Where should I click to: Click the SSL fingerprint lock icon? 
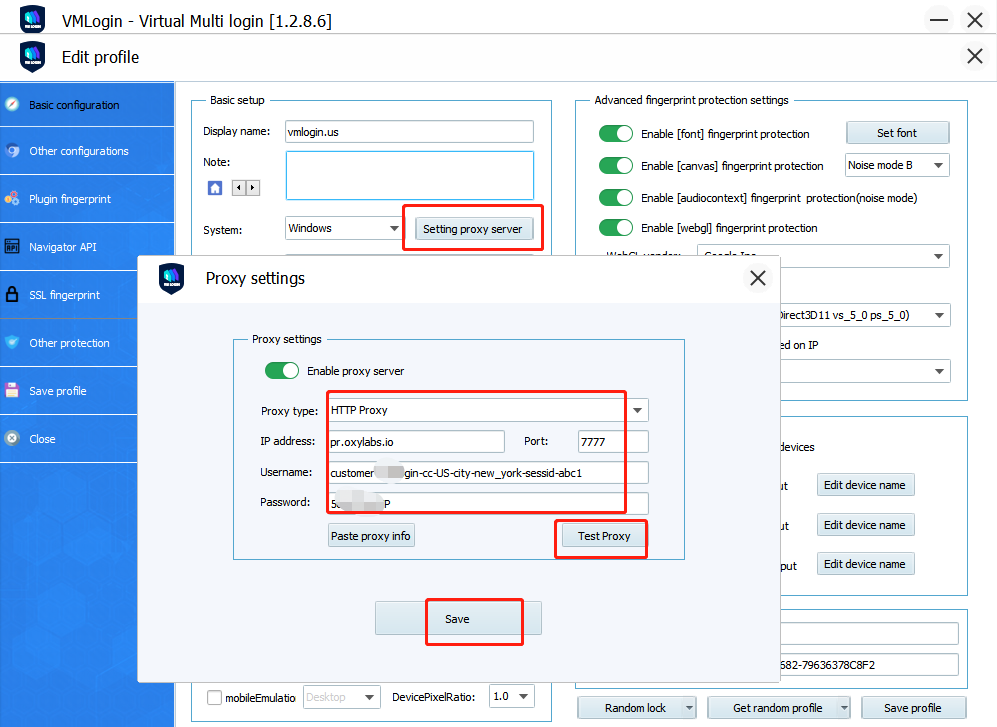pyautogui.click(x=12, y=294)
